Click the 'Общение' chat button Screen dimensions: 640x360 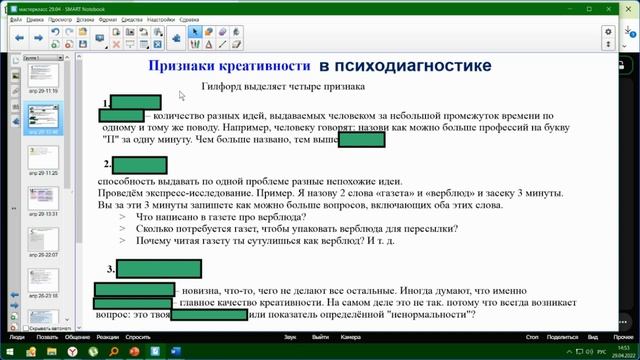click(x=77, y=337)
